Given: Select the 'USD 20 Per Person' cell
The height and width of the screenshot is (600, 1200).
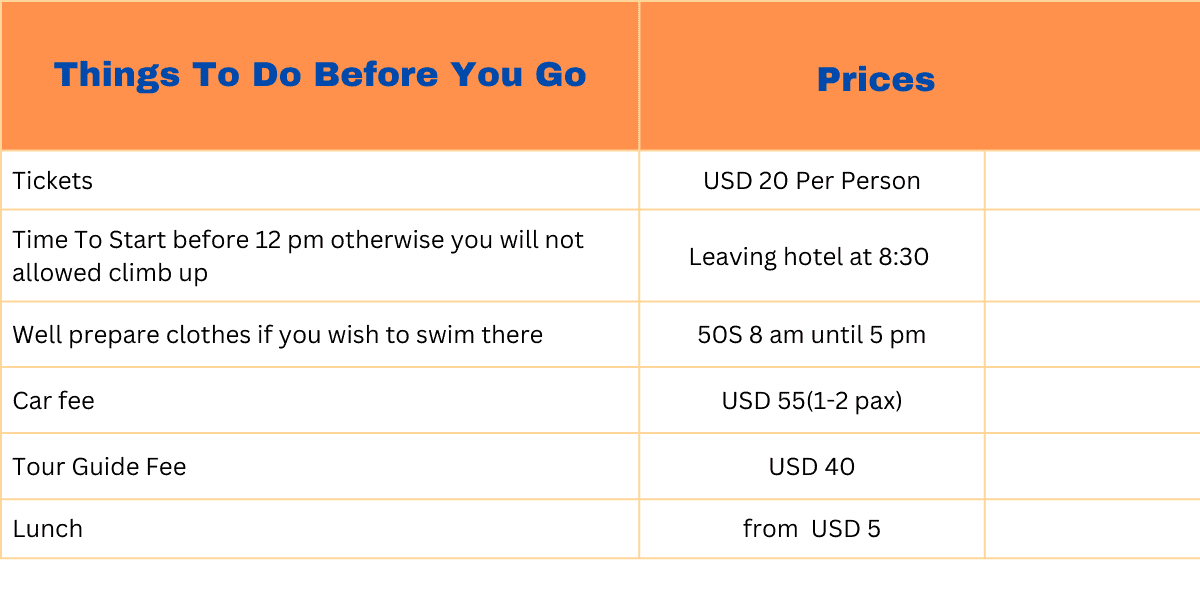Looking at the screenshot, I should click(812, 181).
